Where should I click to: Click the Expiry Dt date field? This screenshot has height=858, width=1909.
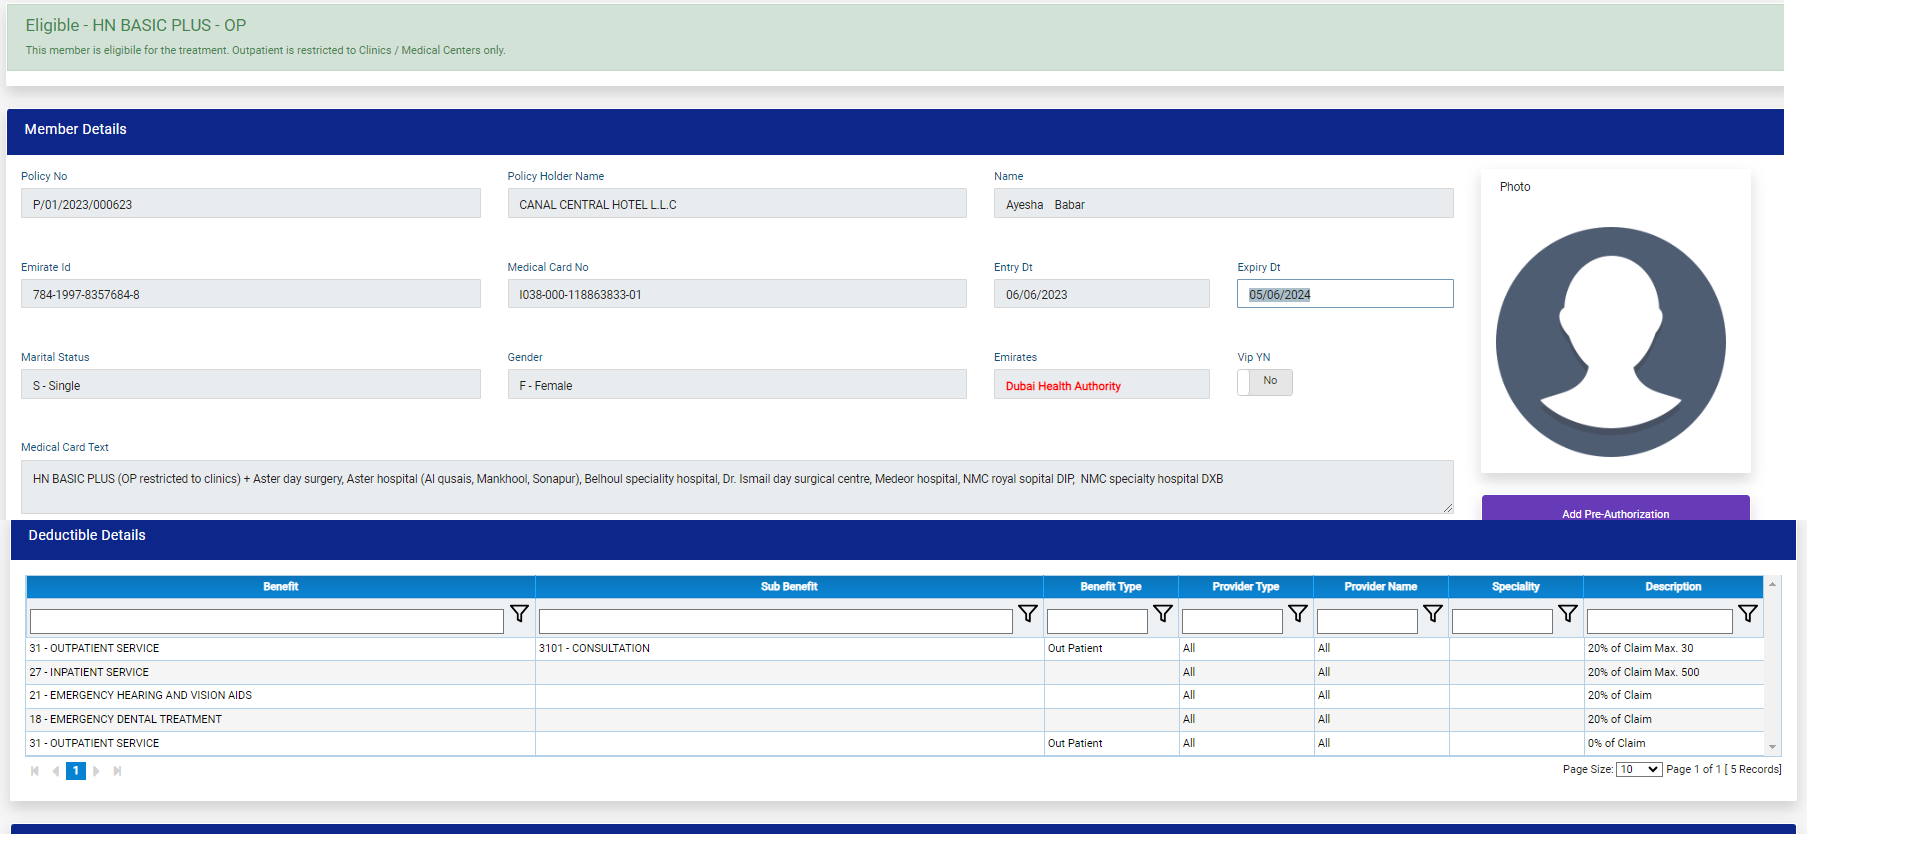point(1344,294)
